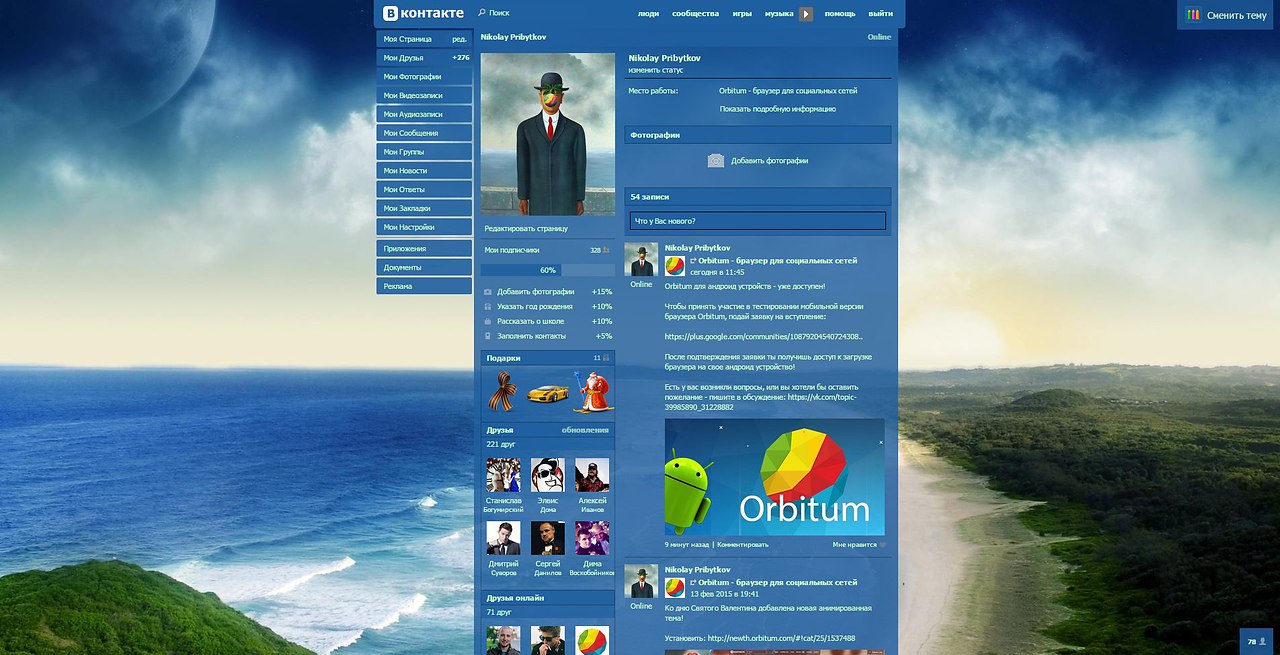Click Заполнить контакты suggestion
Screen dimensions: 1280x655
[x=548, y=336]
